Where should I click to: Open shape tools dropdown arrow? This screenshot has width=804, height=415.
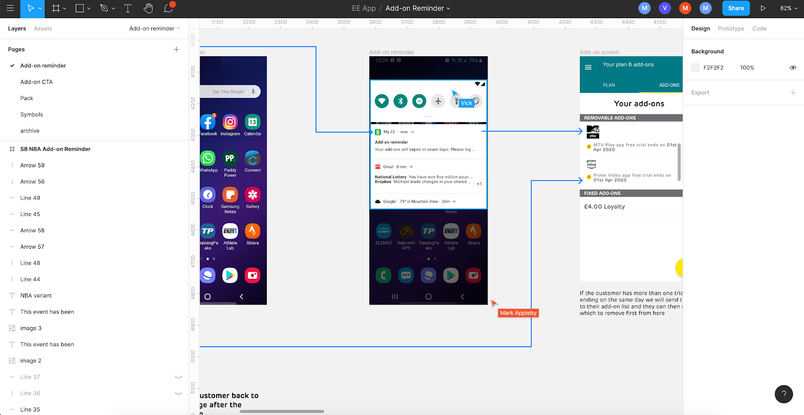[89, 9]
